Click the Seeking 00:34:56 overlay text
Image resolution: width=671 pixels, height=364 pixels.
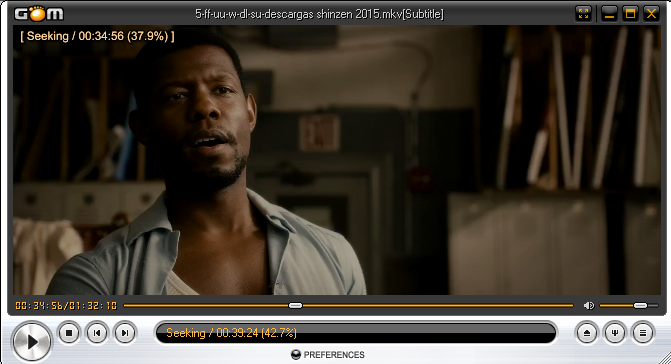pyautogui.click(x=97, y=36)
